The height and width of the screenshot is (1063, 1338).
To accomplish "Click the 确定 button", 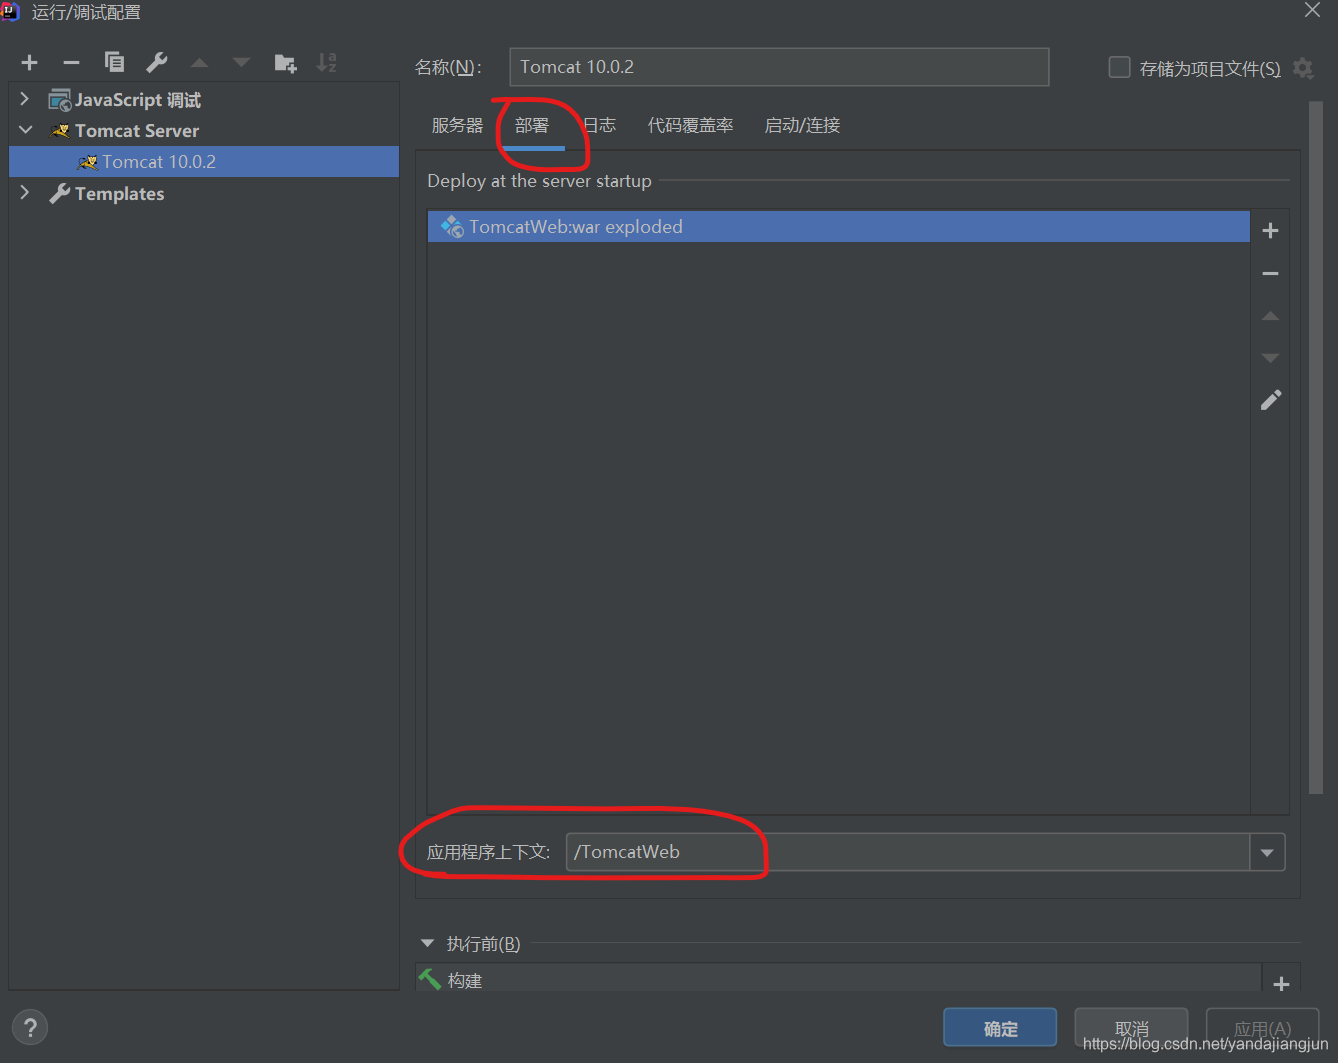I will 1000,1027.
